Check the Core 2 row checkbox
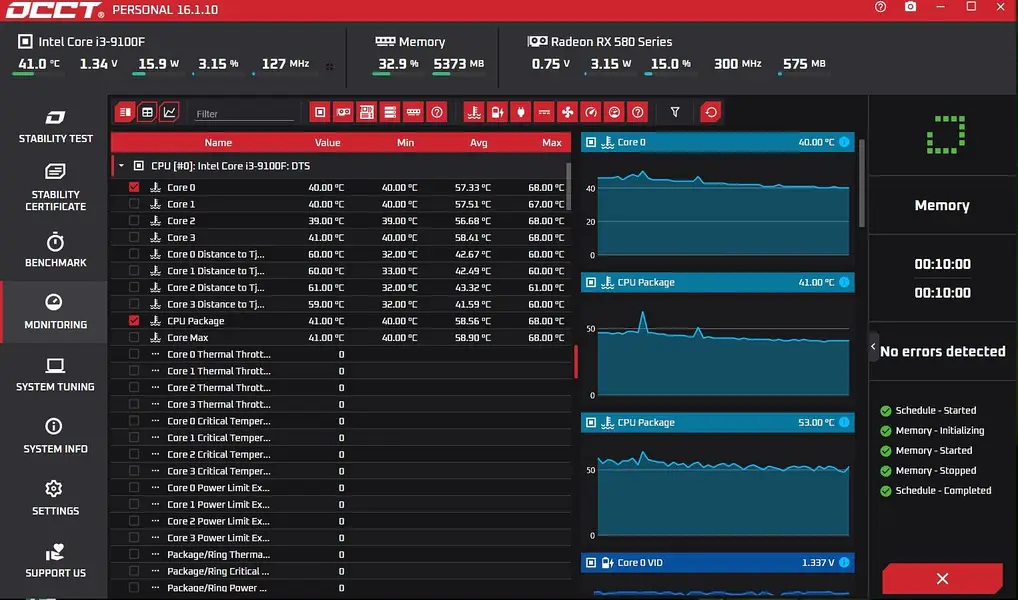 point(134,221)
